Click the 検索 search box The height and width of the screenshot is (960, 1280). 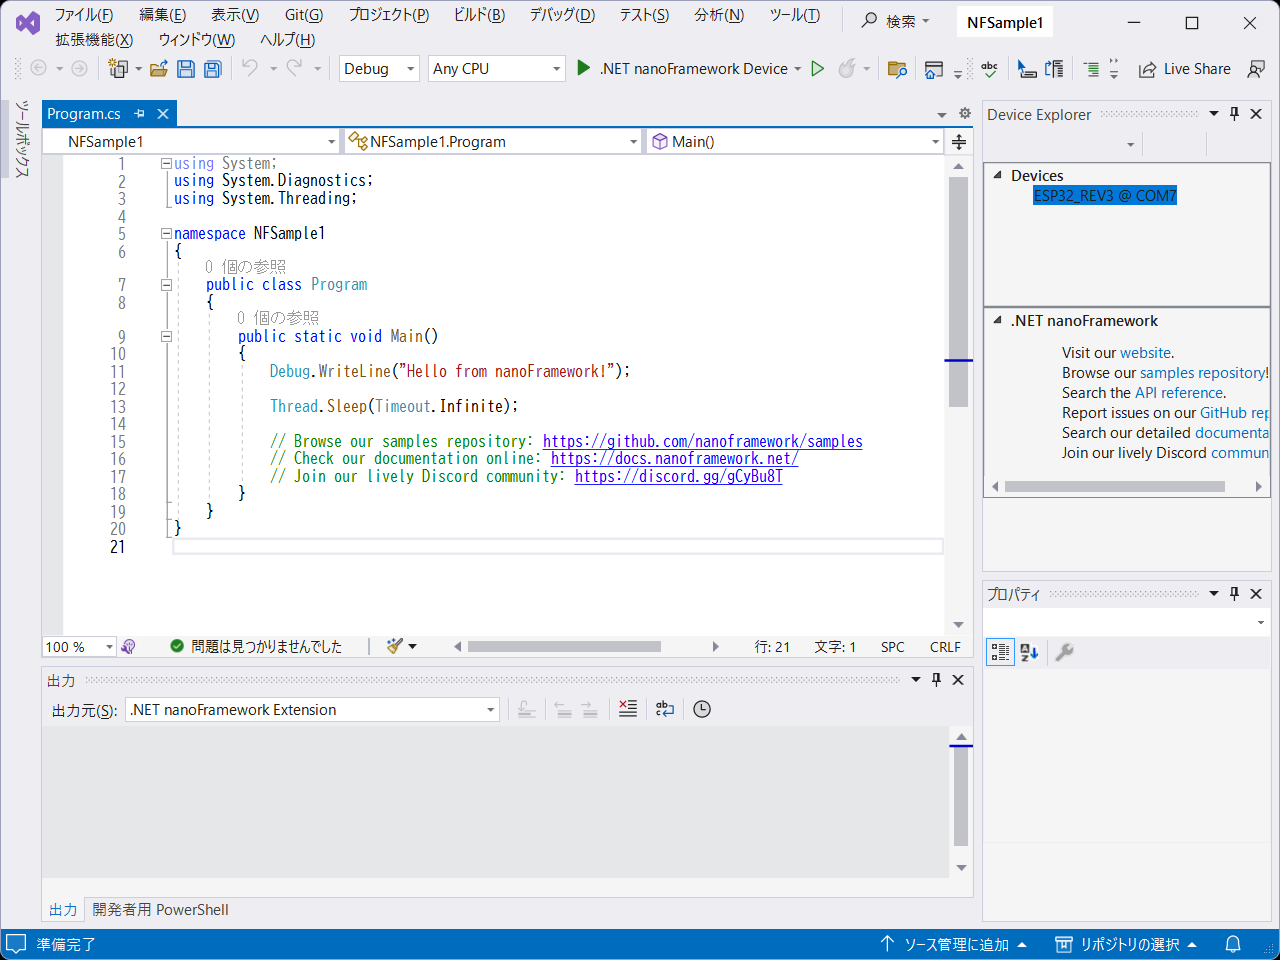896,20
